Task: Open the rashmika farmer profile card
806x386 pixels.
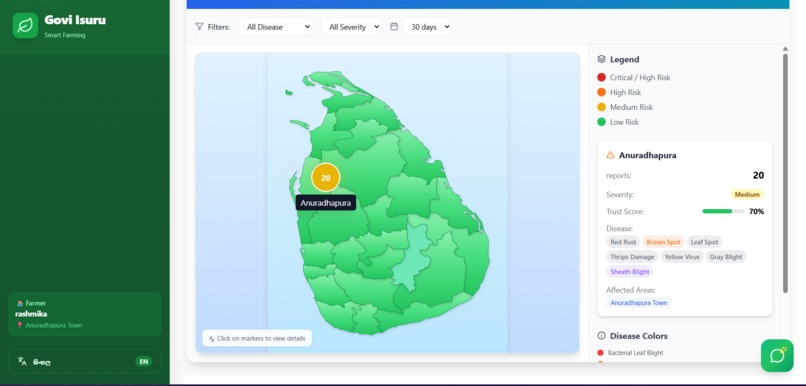Action: click(85, 314)
